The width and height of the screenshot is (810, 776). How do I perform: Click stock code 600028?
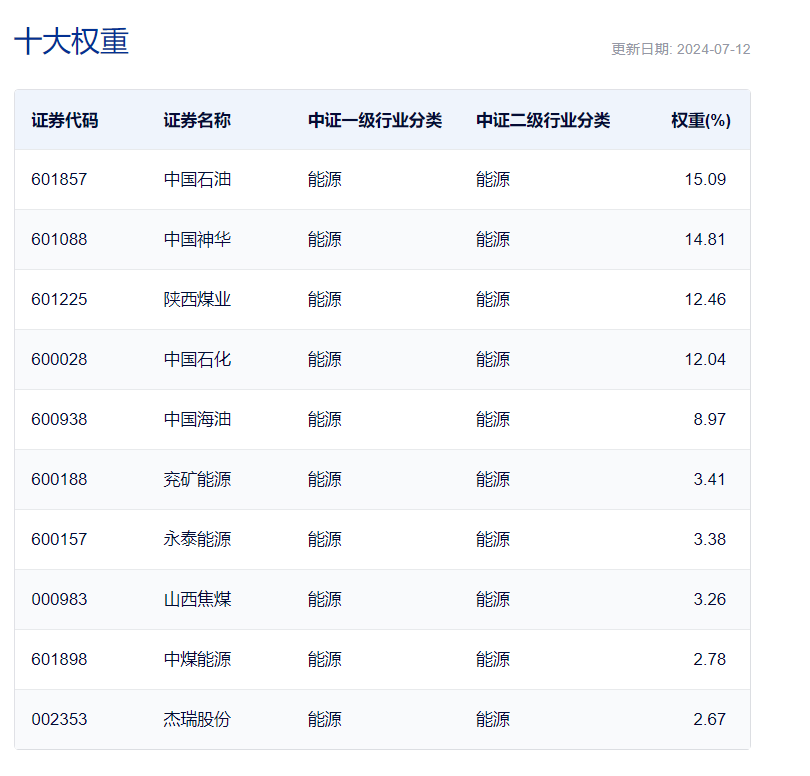tap(59, 359)
